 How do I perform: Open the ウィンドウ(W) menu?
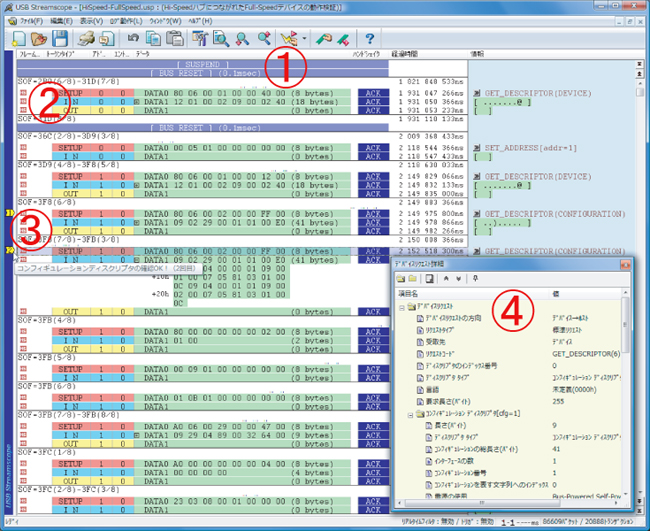tap(165, 21)
